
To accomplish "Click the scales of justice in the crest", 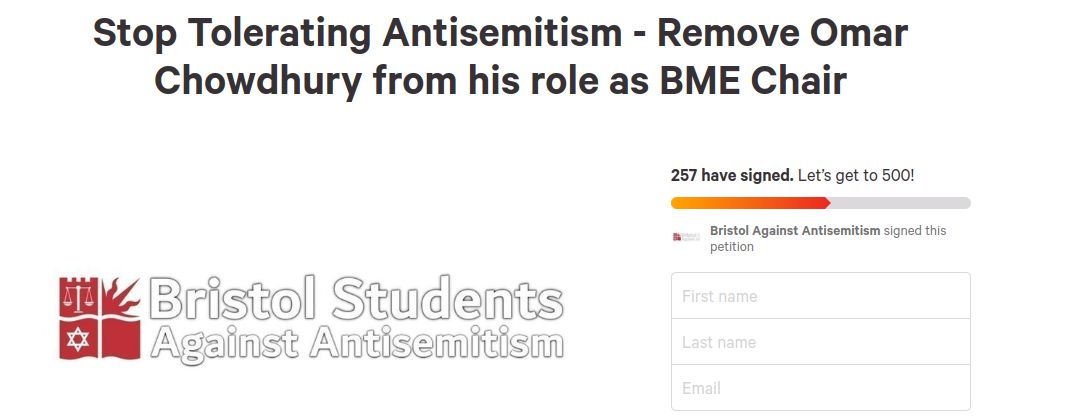I will 78,297.
